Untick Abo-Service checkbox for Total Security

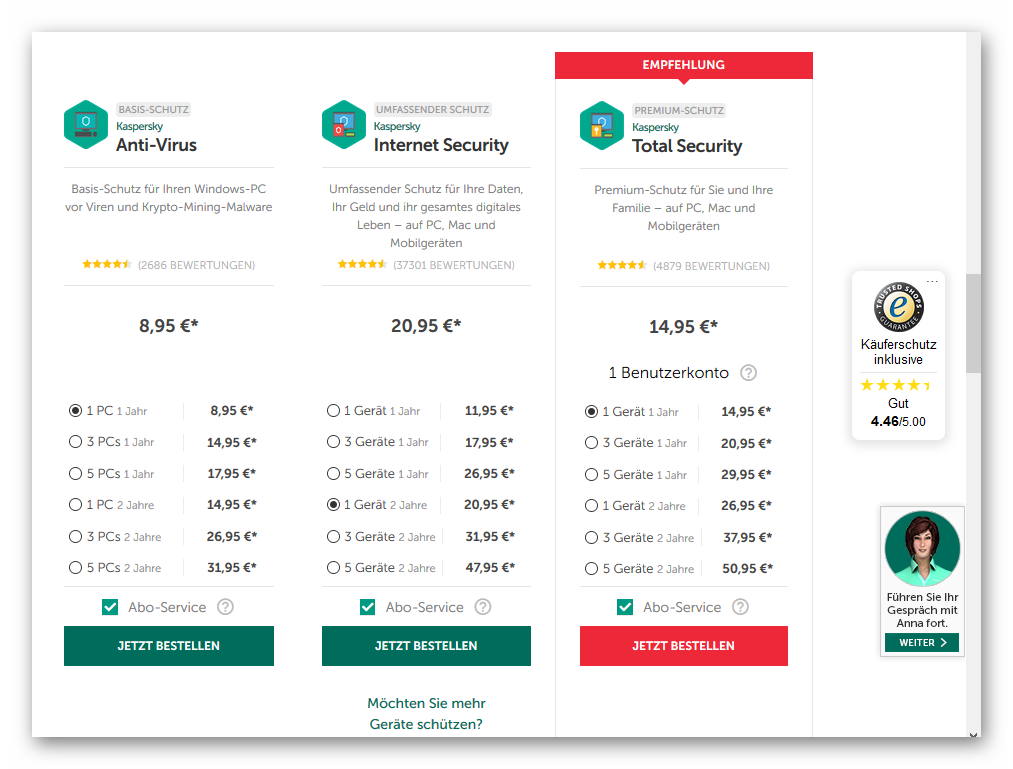point(625,607)
